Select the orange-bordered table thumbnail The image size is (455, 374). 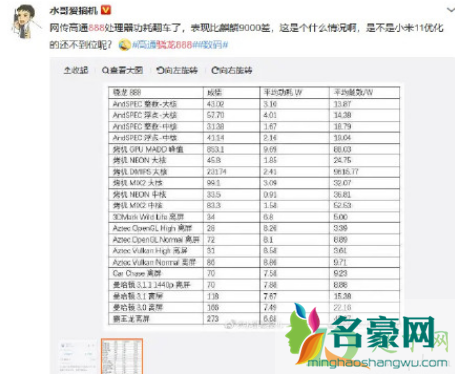pyautogui.click(x=122, y=356)
